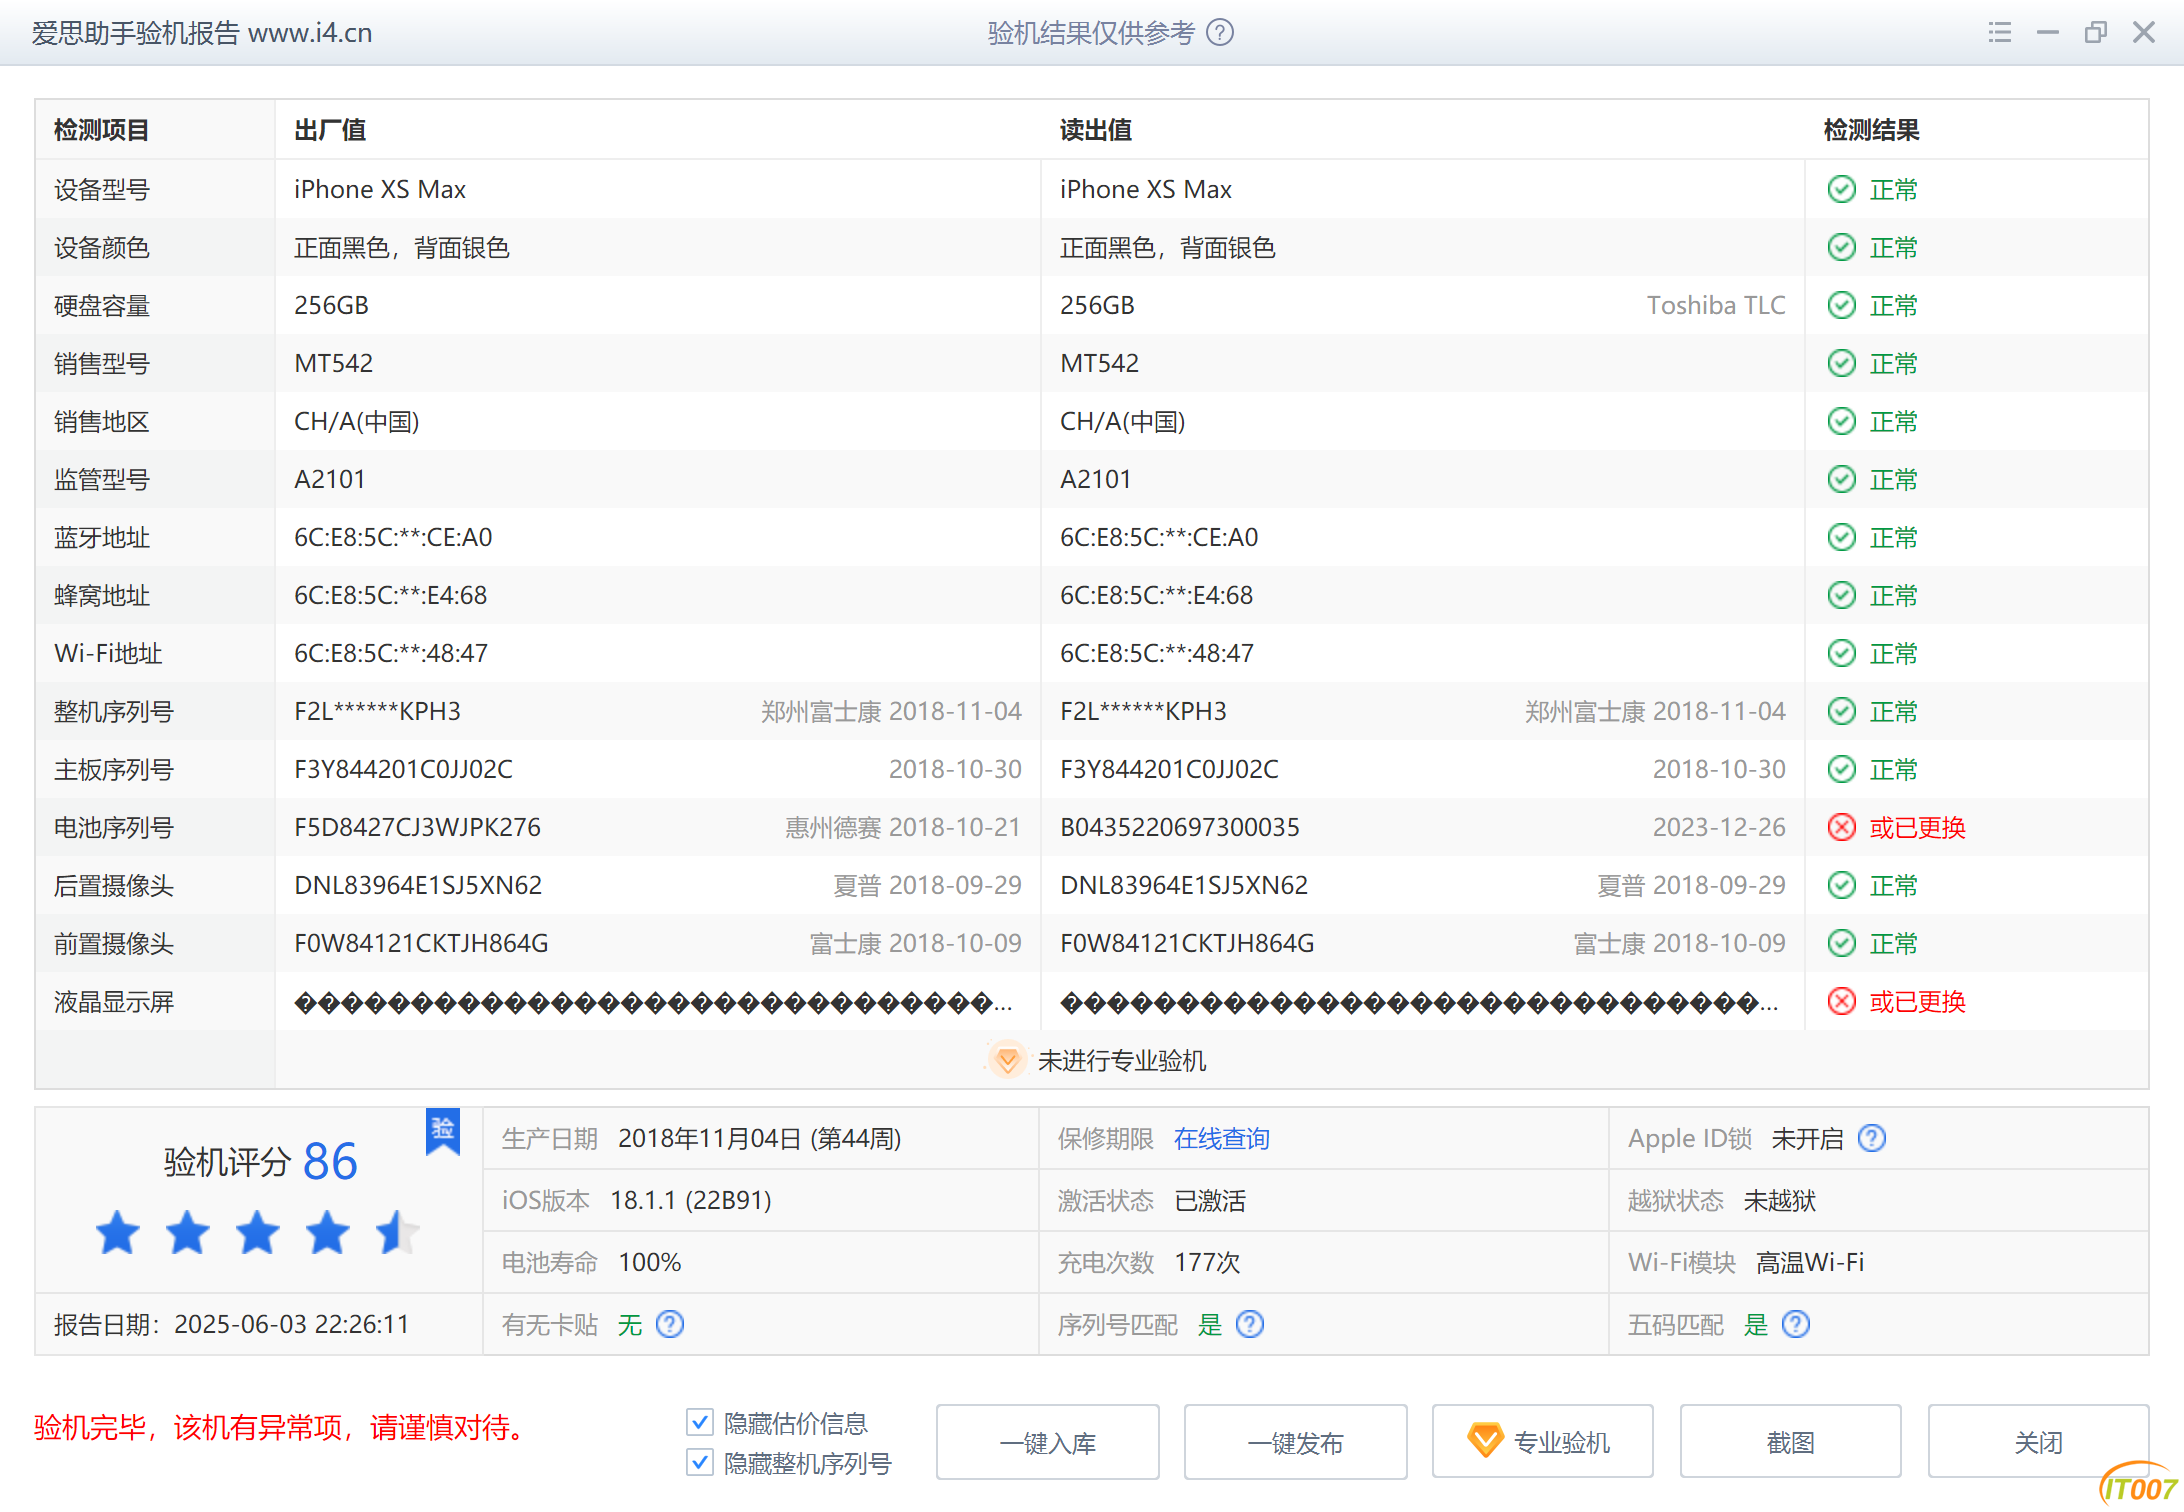
Task: Click the green check icon for 设备型号
Action: [x=1842, y=189]
